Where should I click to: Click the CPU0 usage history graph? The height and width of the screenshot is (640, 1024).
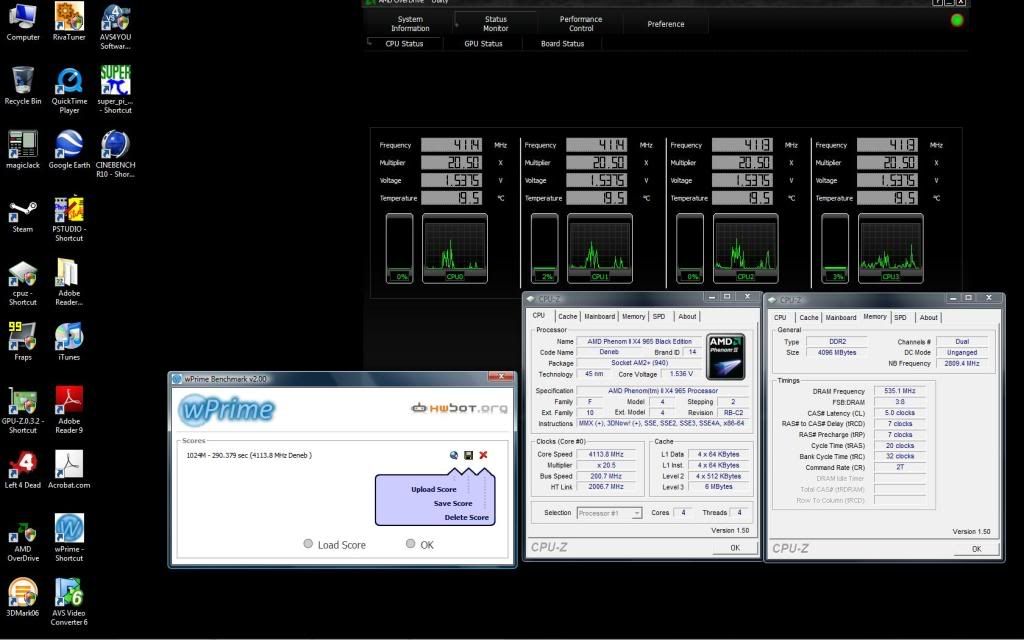455,248
